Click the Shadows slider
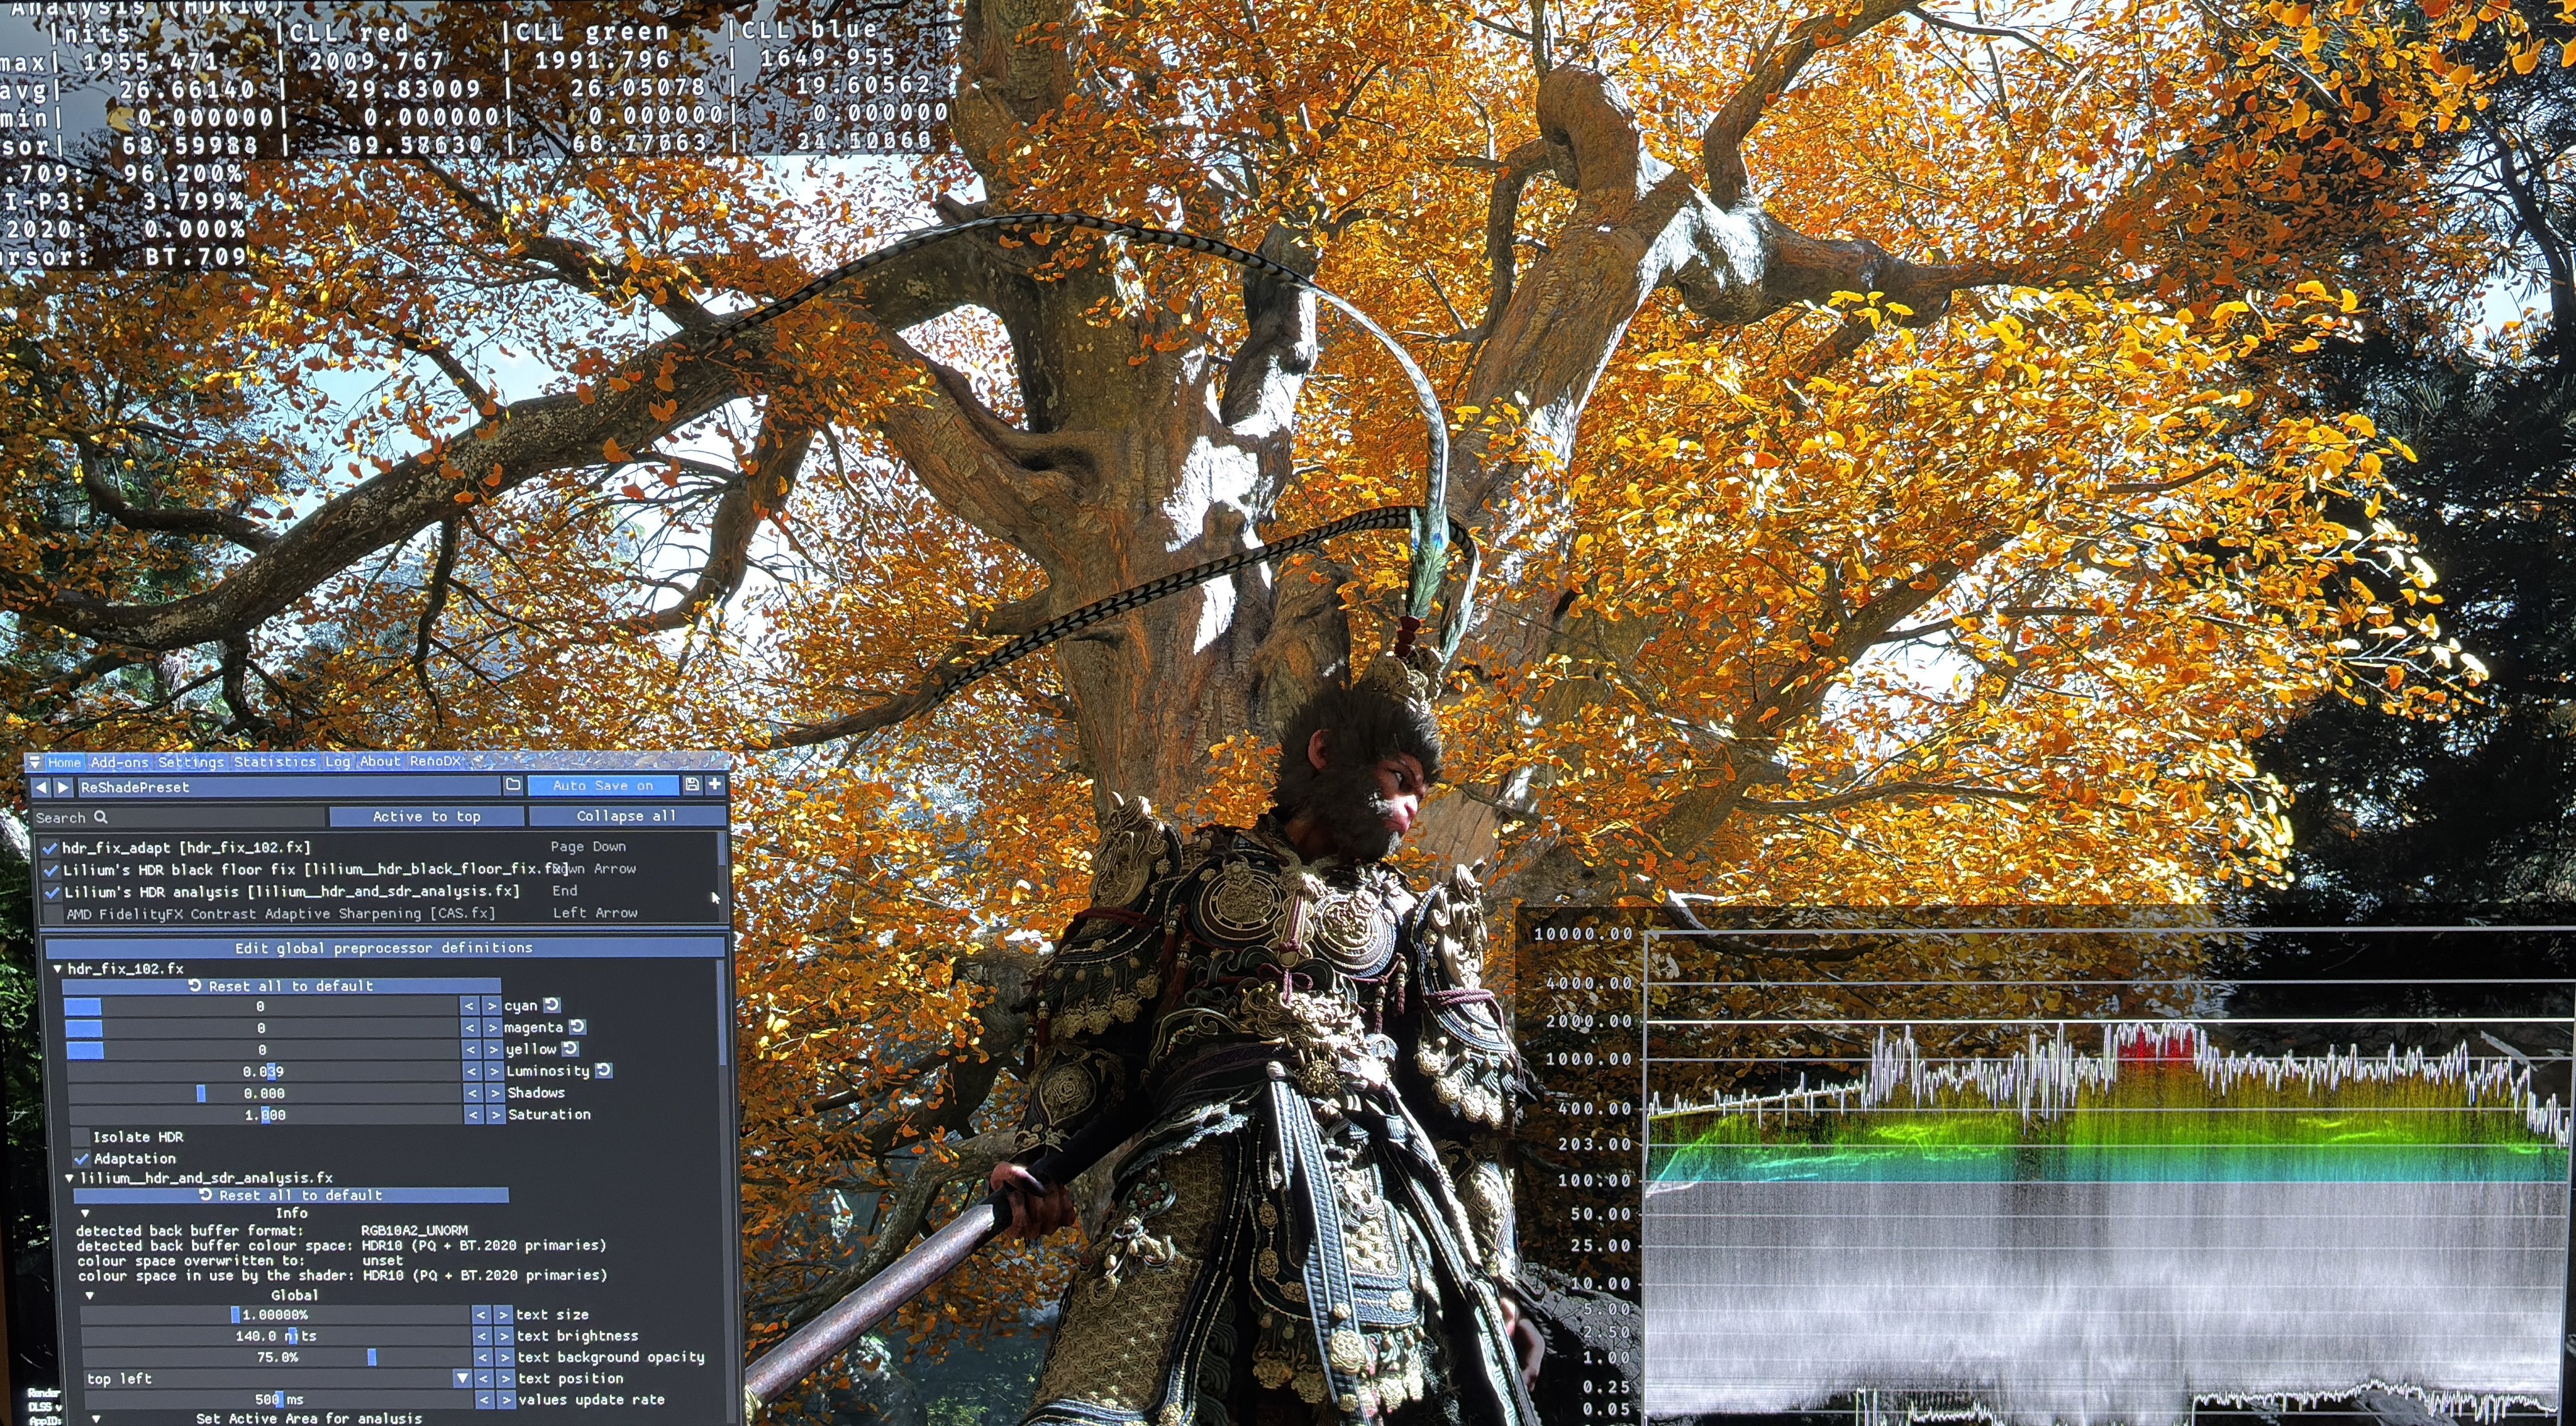The height and width of the screenshot is (1426, 2576). [x=264, y=1093]
